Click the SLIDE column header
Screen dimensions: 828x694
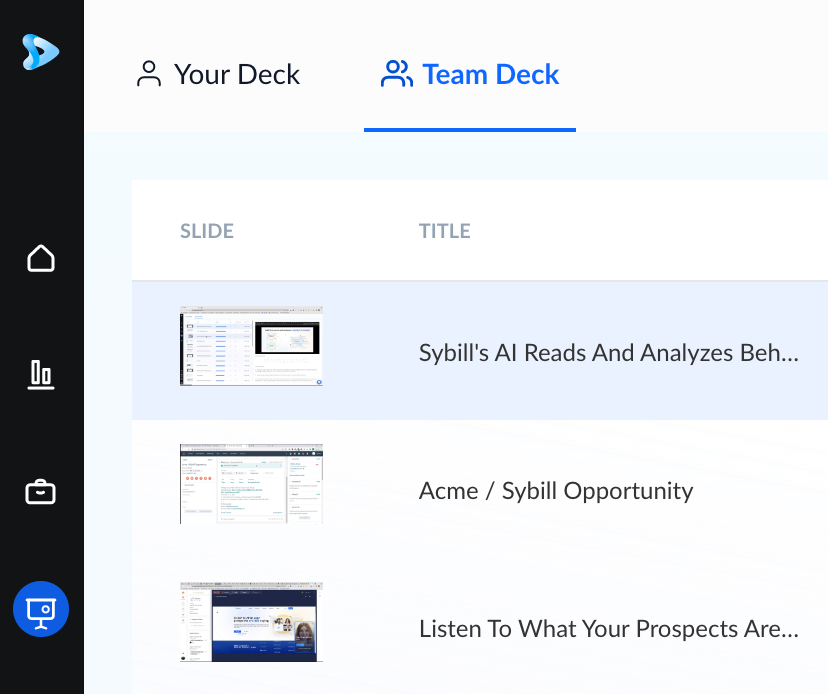[207, 231]
